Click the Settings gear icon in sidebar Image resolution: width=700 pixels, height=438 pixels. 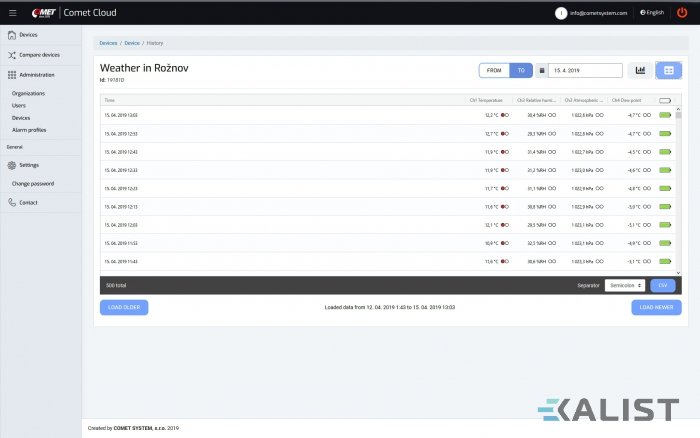11,164
